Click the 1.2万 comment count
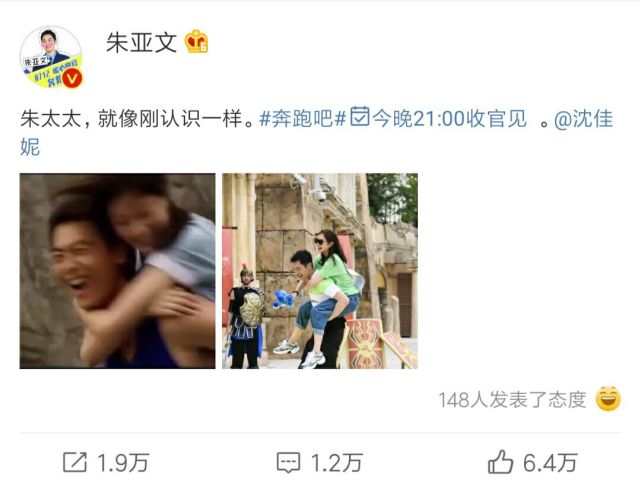 point(337,463)
